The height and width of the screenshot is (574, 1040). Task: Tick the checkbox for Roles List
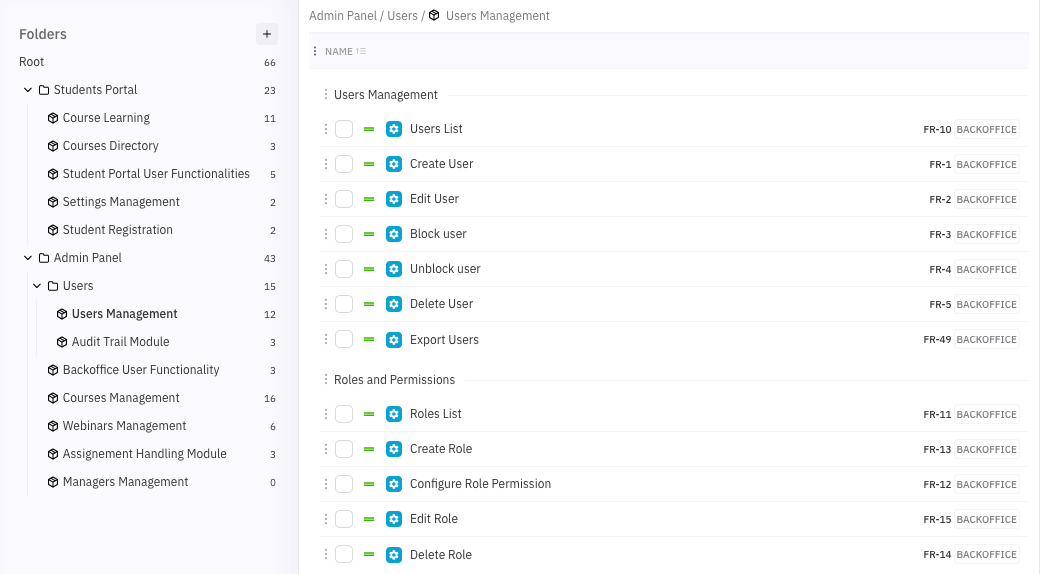tap(344, 414)
